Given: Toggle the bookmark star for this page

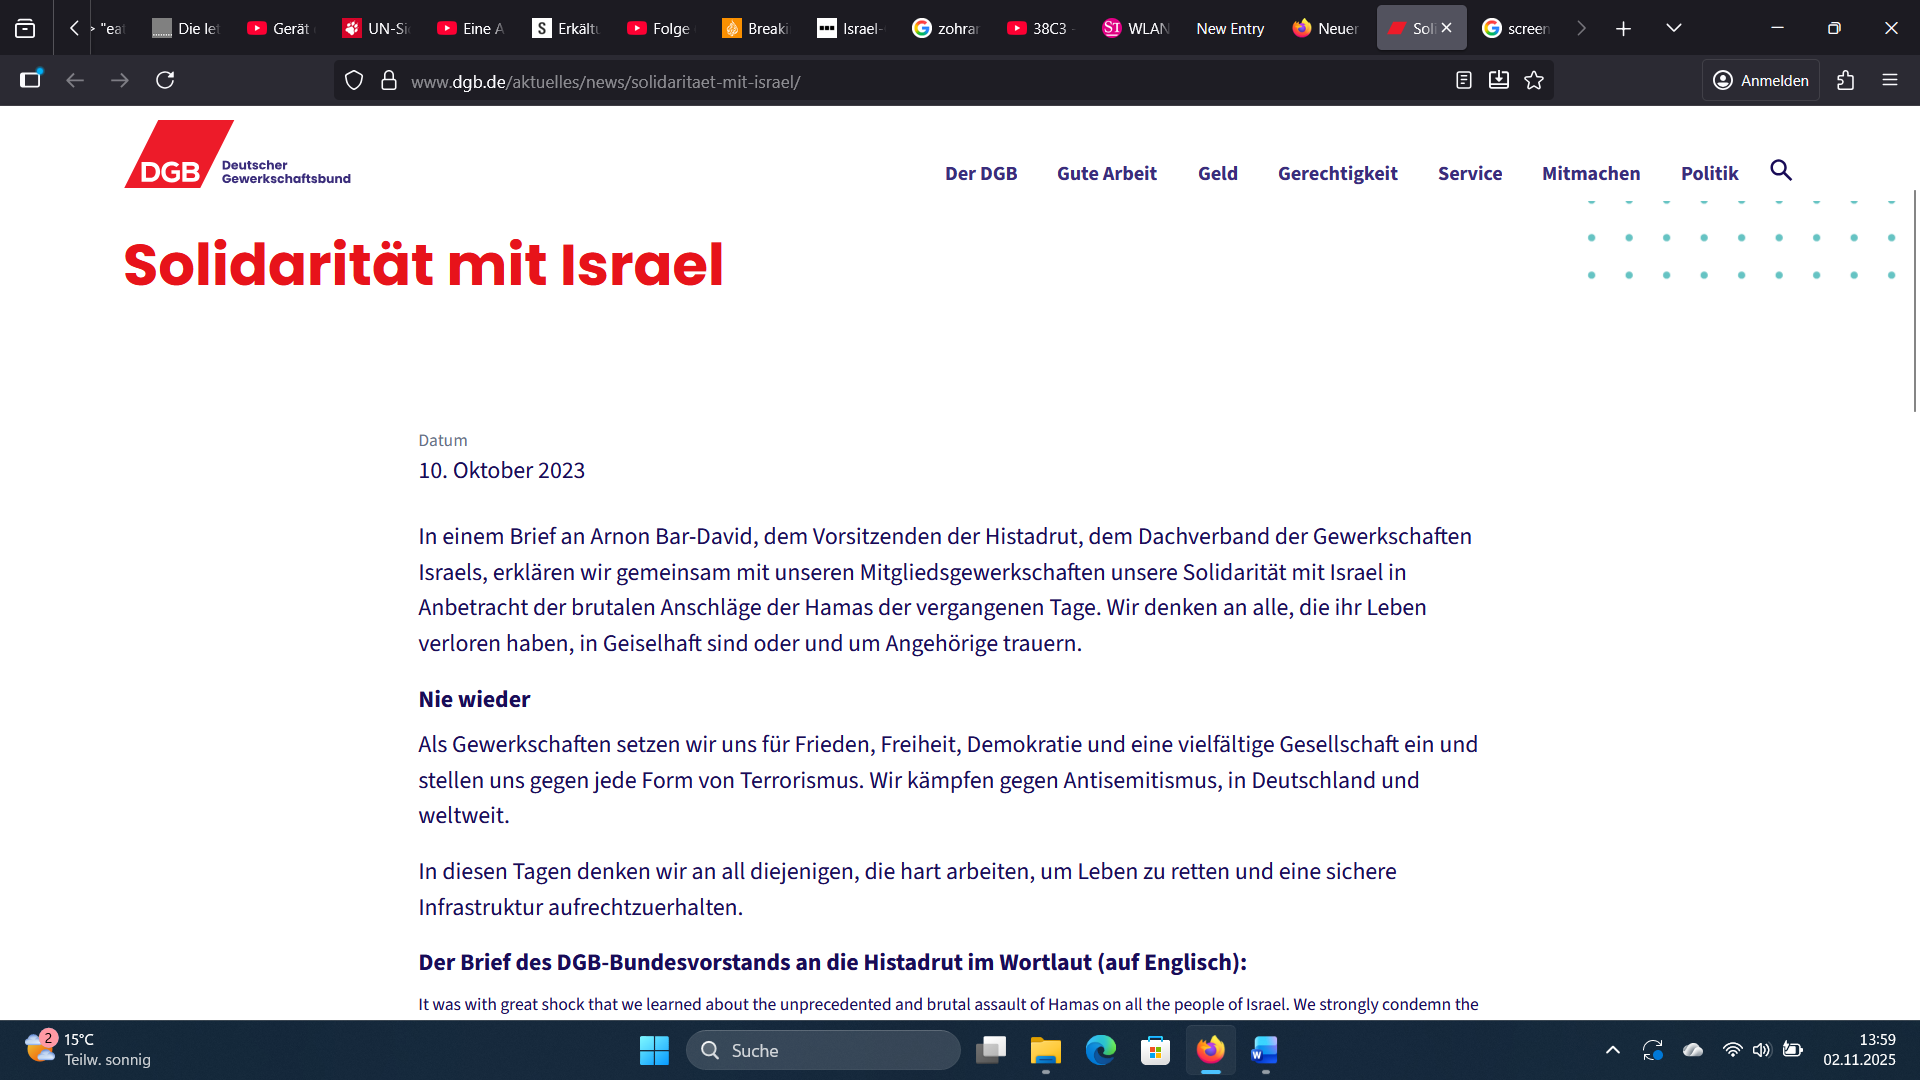Looking at the screenshot, I should click(x=1534, y=80).
